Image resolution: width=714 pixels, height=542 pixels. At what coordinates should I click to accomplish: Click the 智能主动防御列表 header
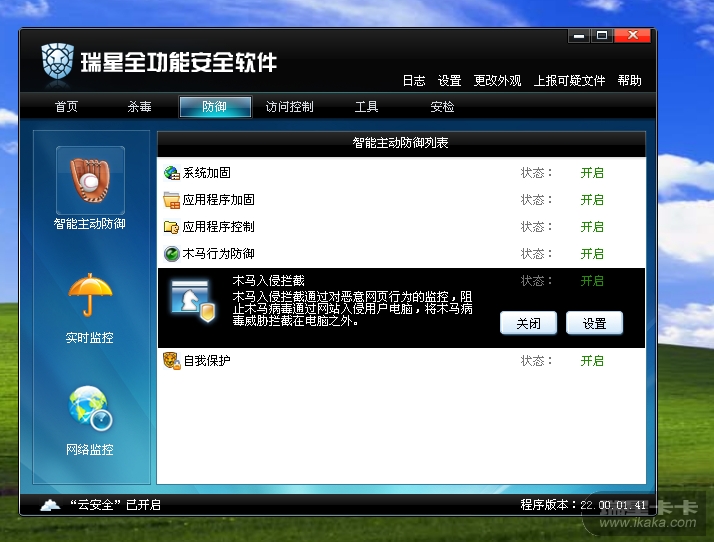[401, 143]
